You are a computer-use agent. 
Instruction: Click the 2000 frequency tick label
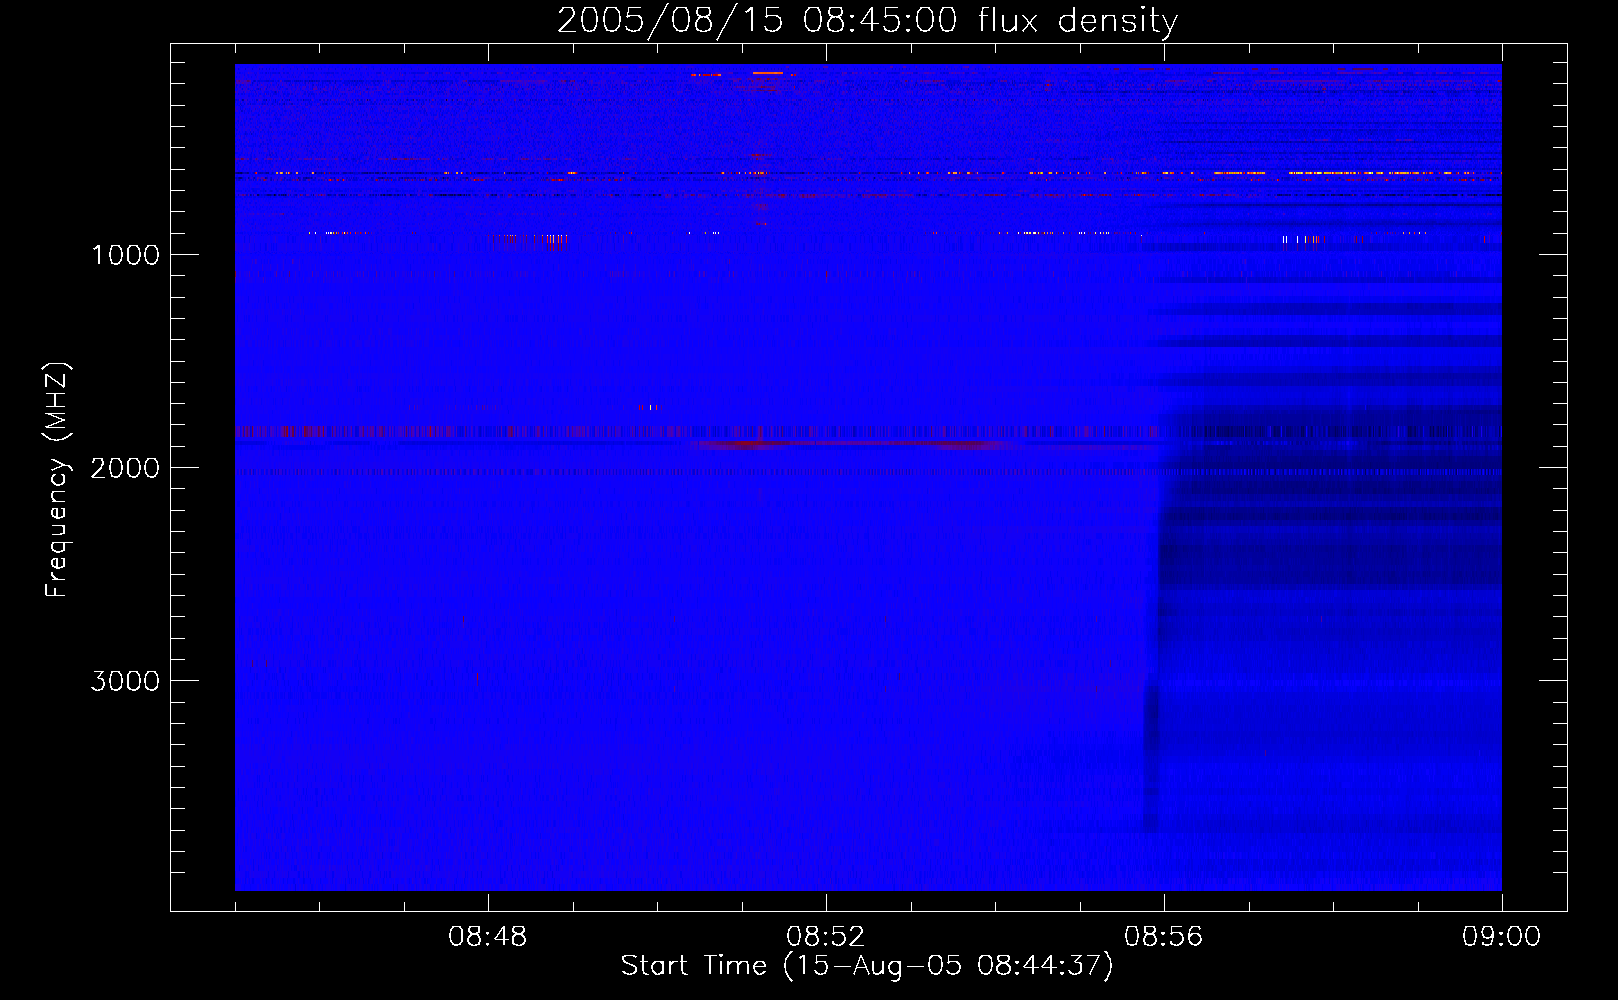click(125, 468)
